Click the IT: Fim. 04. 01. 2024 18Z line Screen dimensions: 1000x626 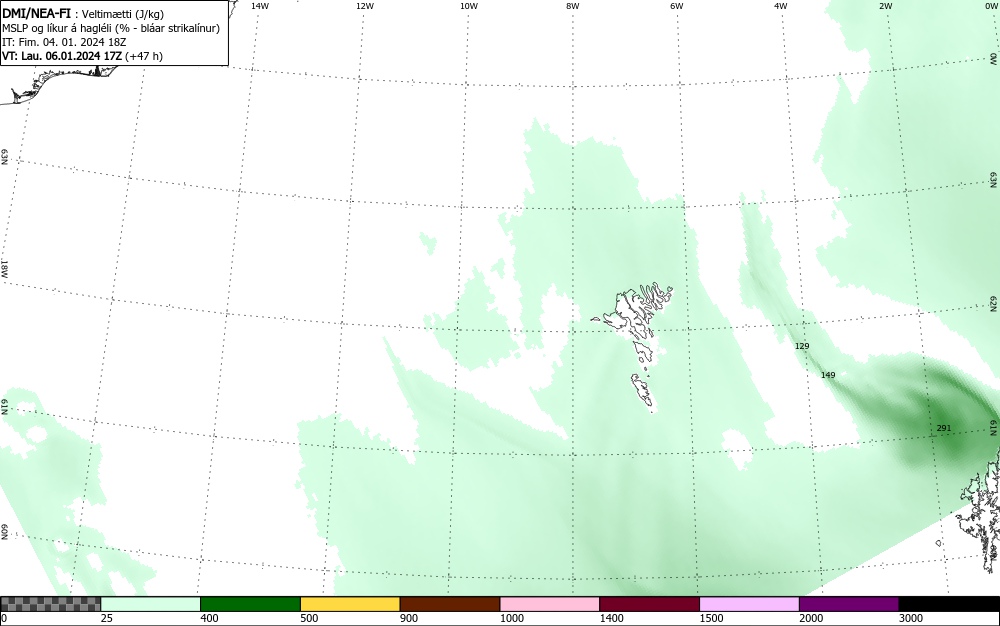point(64,42)
